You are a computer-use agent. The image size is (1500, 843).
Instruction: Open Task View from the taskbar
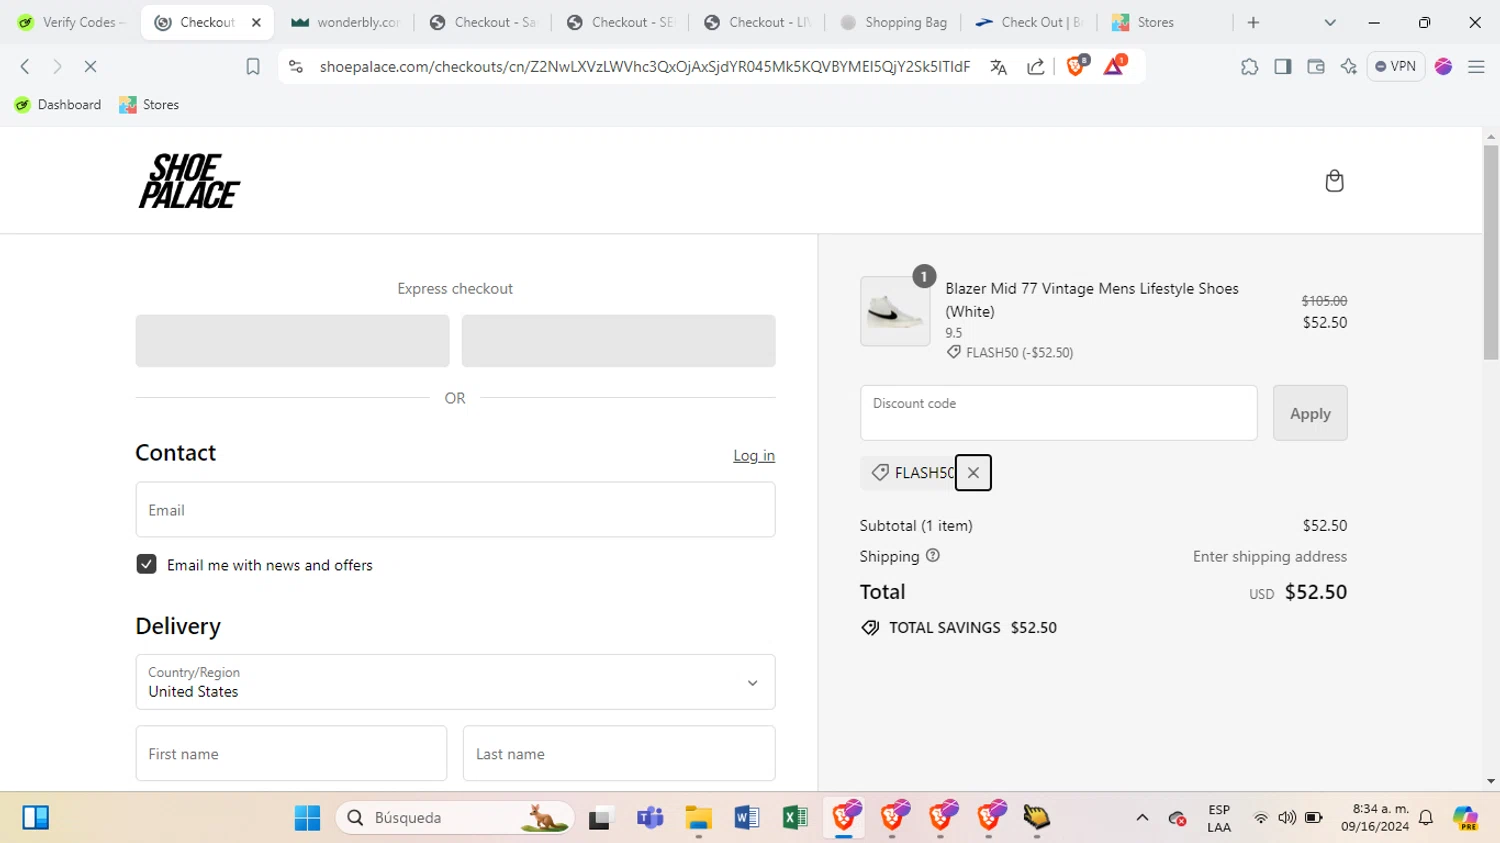(x=600, y=818)
